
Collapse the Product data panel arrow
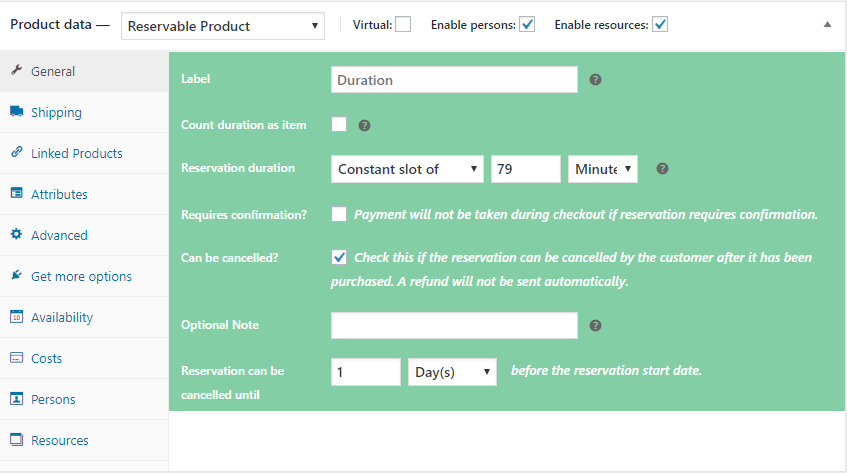pos(826,25)
